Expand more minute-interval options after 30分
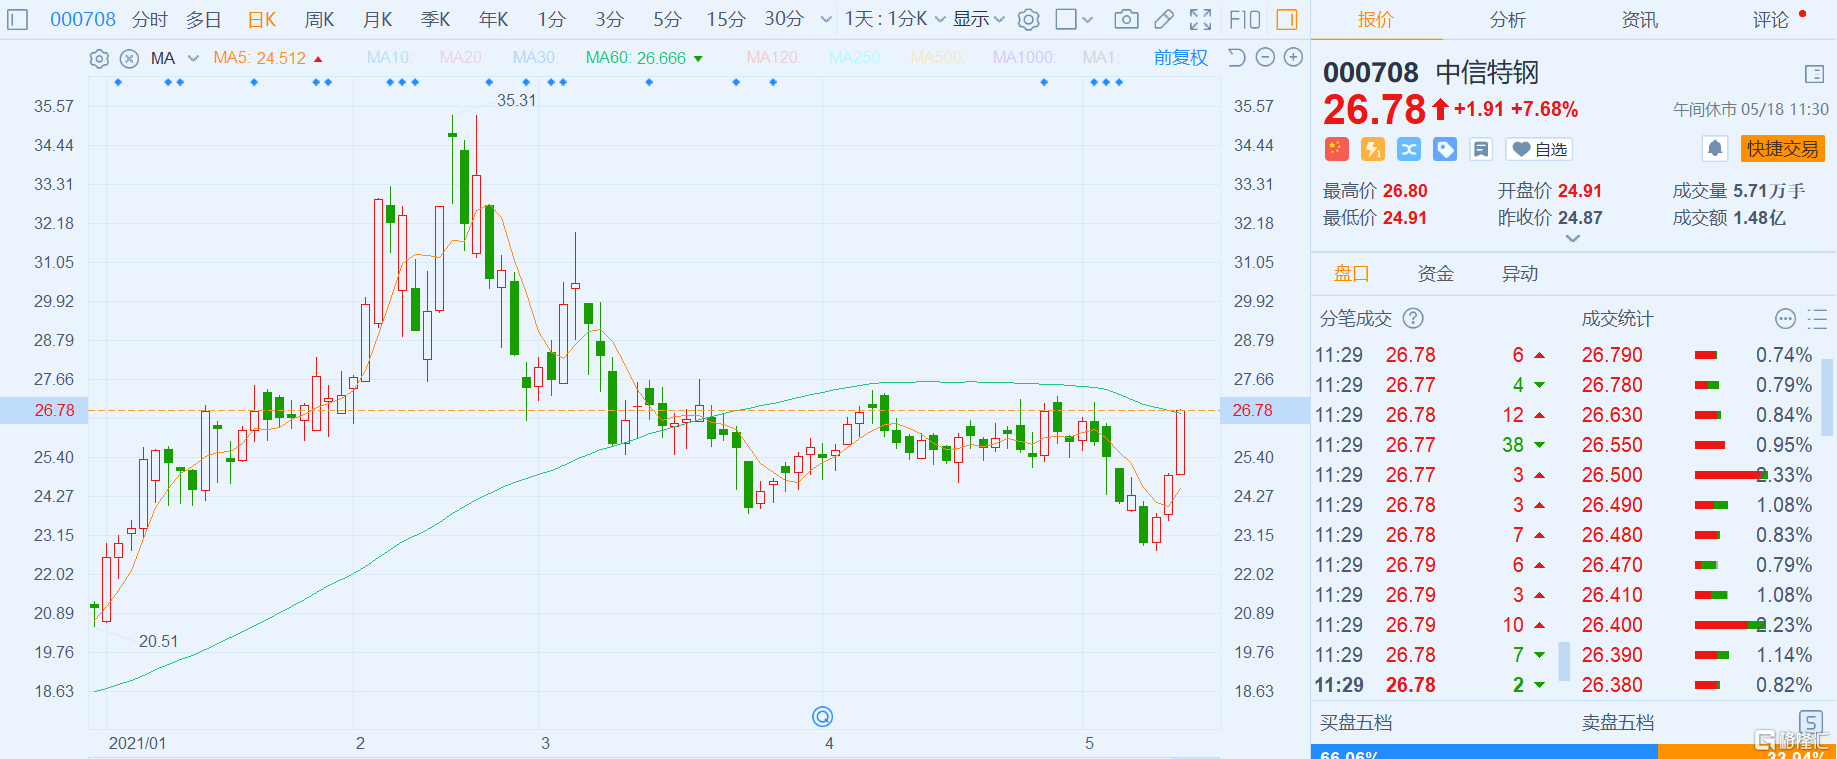Screen dimensions: 1837x759 [x=826, y=19]
